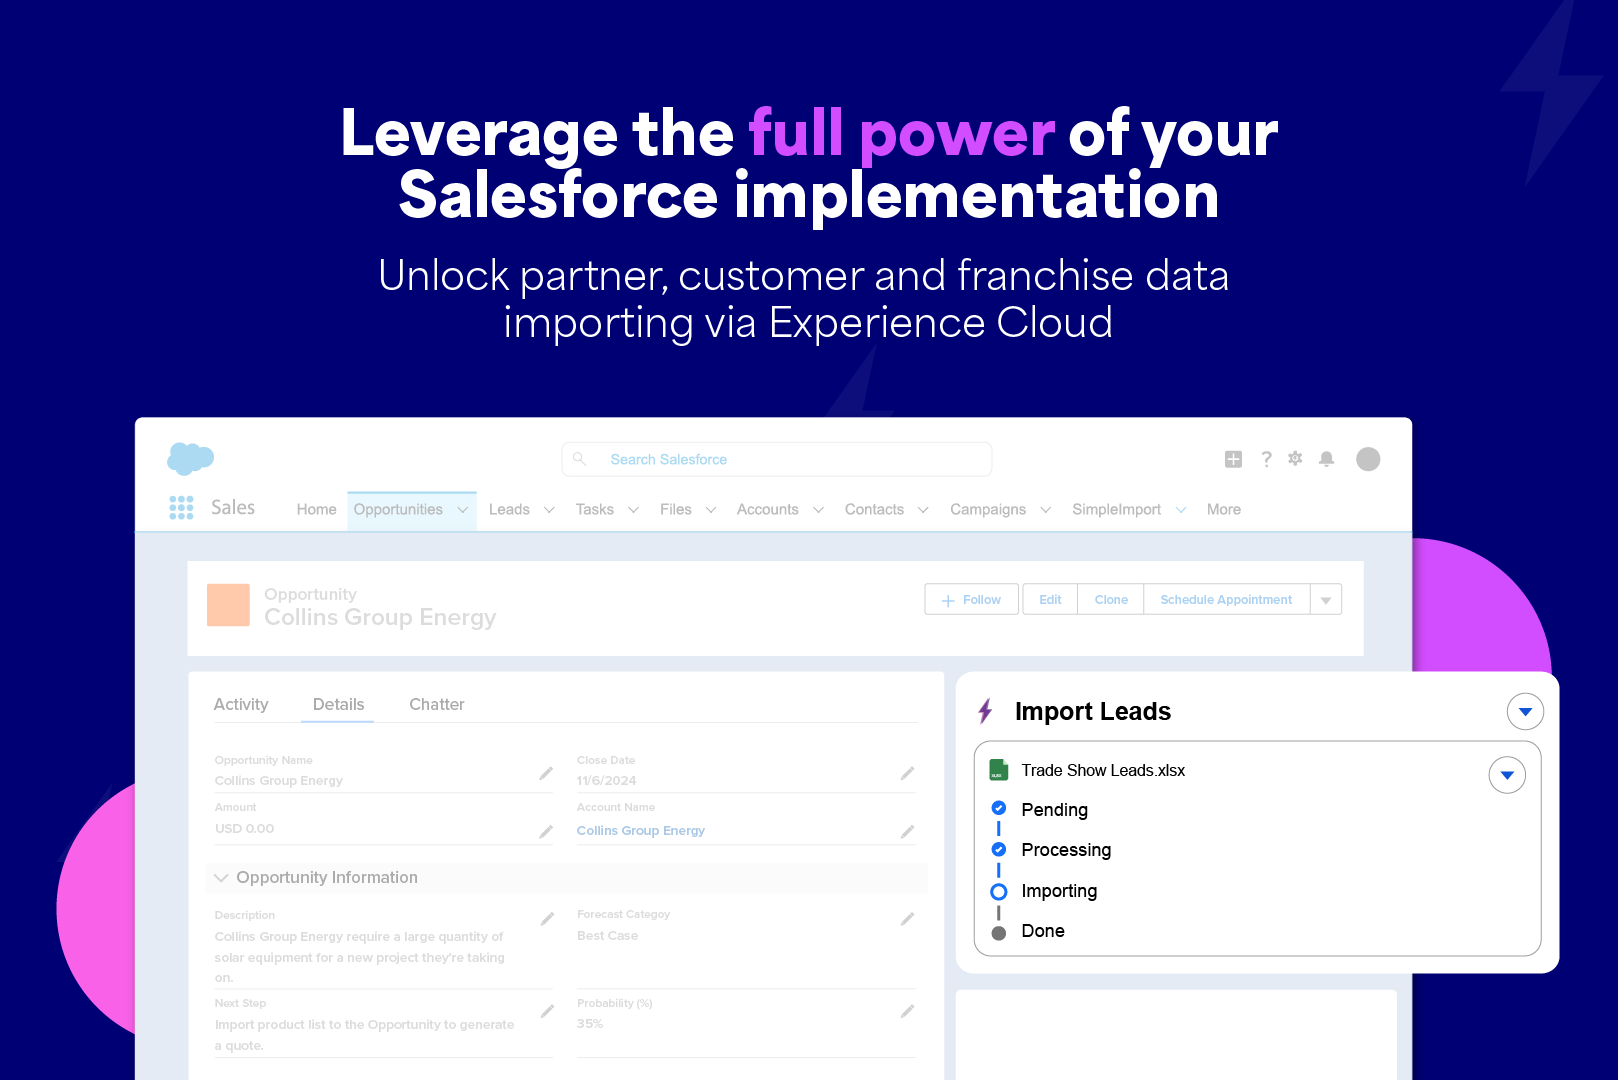Open the Collins Group Energy account link

click(x=640, y=830)
